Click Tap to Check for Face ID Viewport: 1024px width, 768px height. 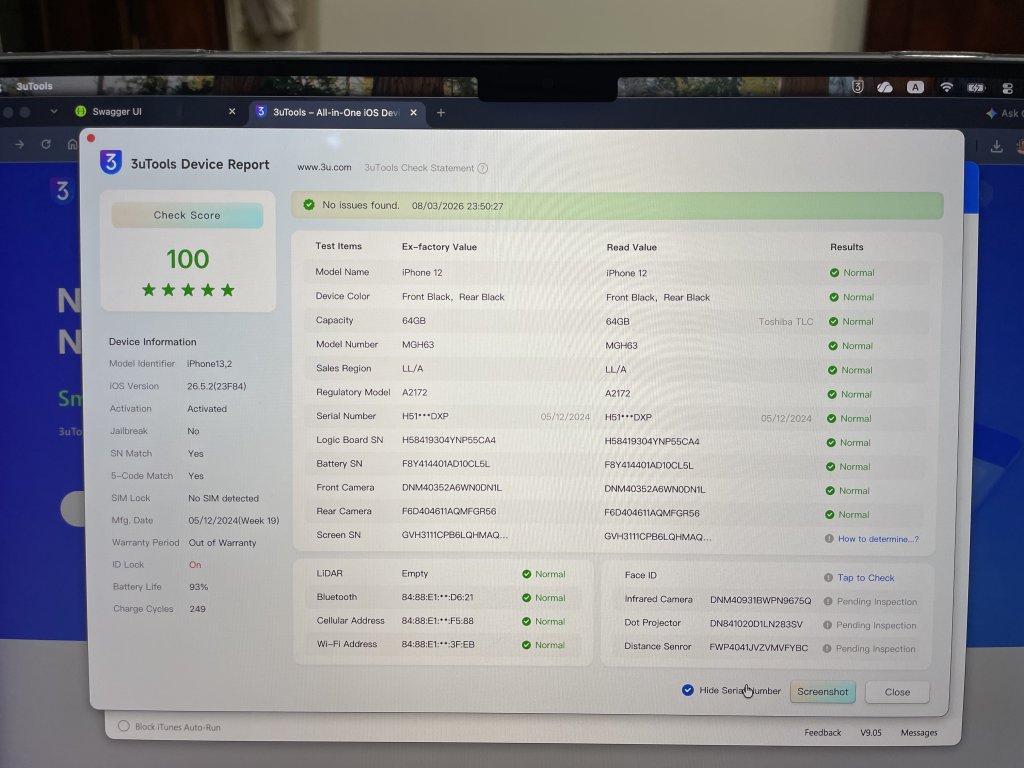click(865, 577)
